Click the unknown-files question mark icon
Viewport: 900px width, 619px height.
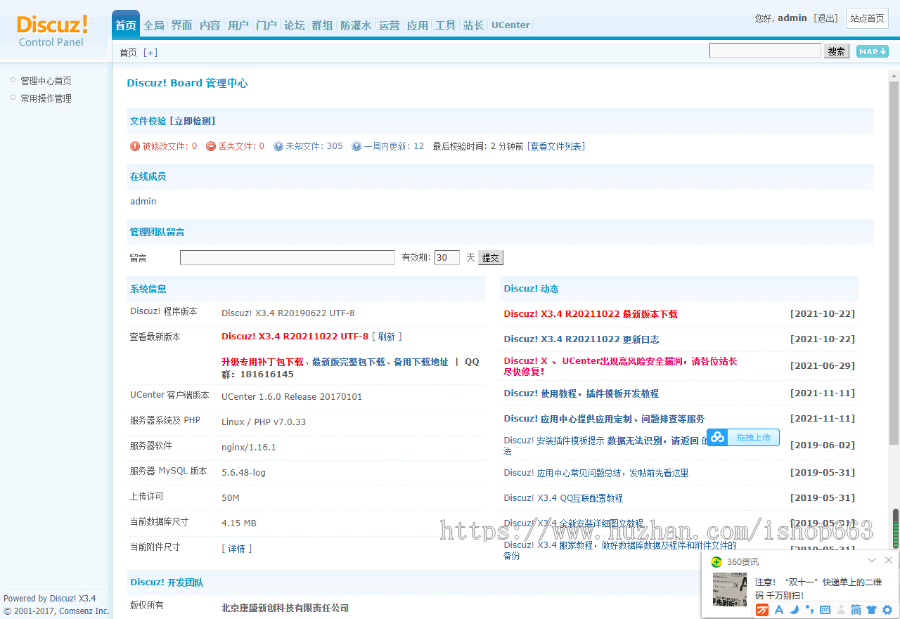click(x=278, y=146)
